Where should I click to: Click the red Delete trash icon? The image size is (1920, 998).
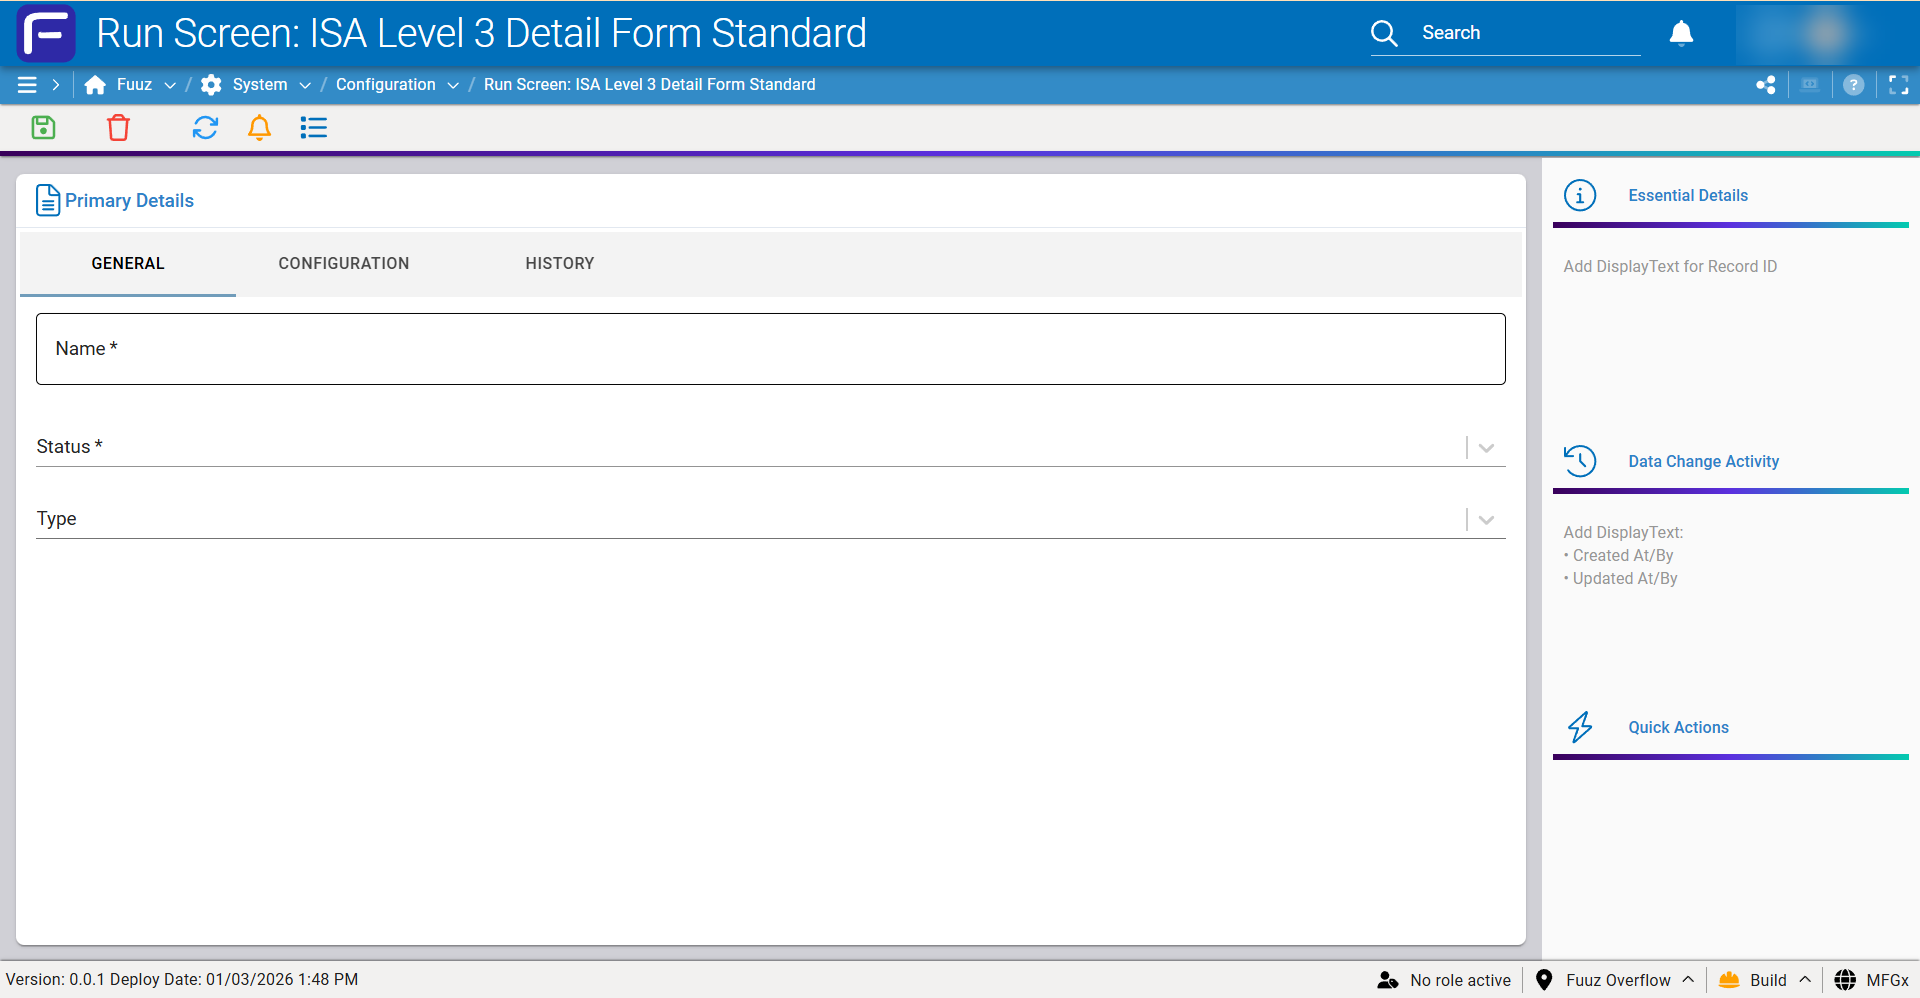click(118, 128)
